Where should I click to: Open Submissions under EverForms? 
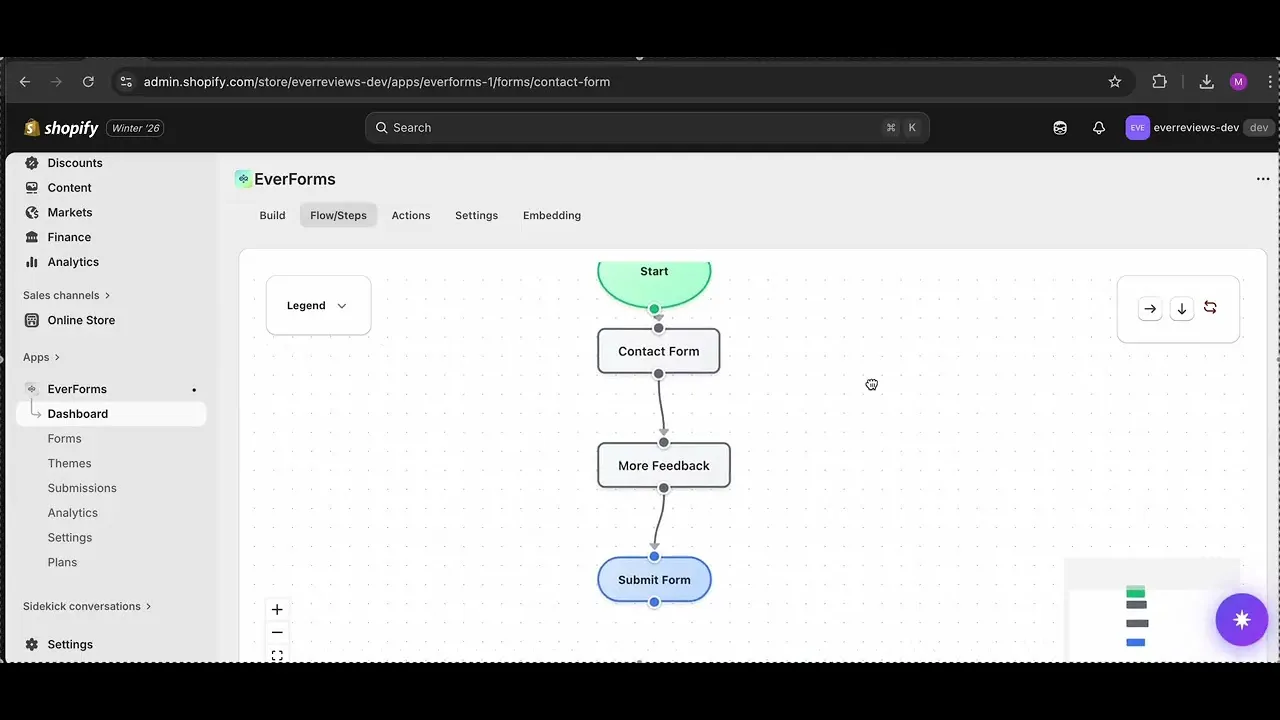82,488
